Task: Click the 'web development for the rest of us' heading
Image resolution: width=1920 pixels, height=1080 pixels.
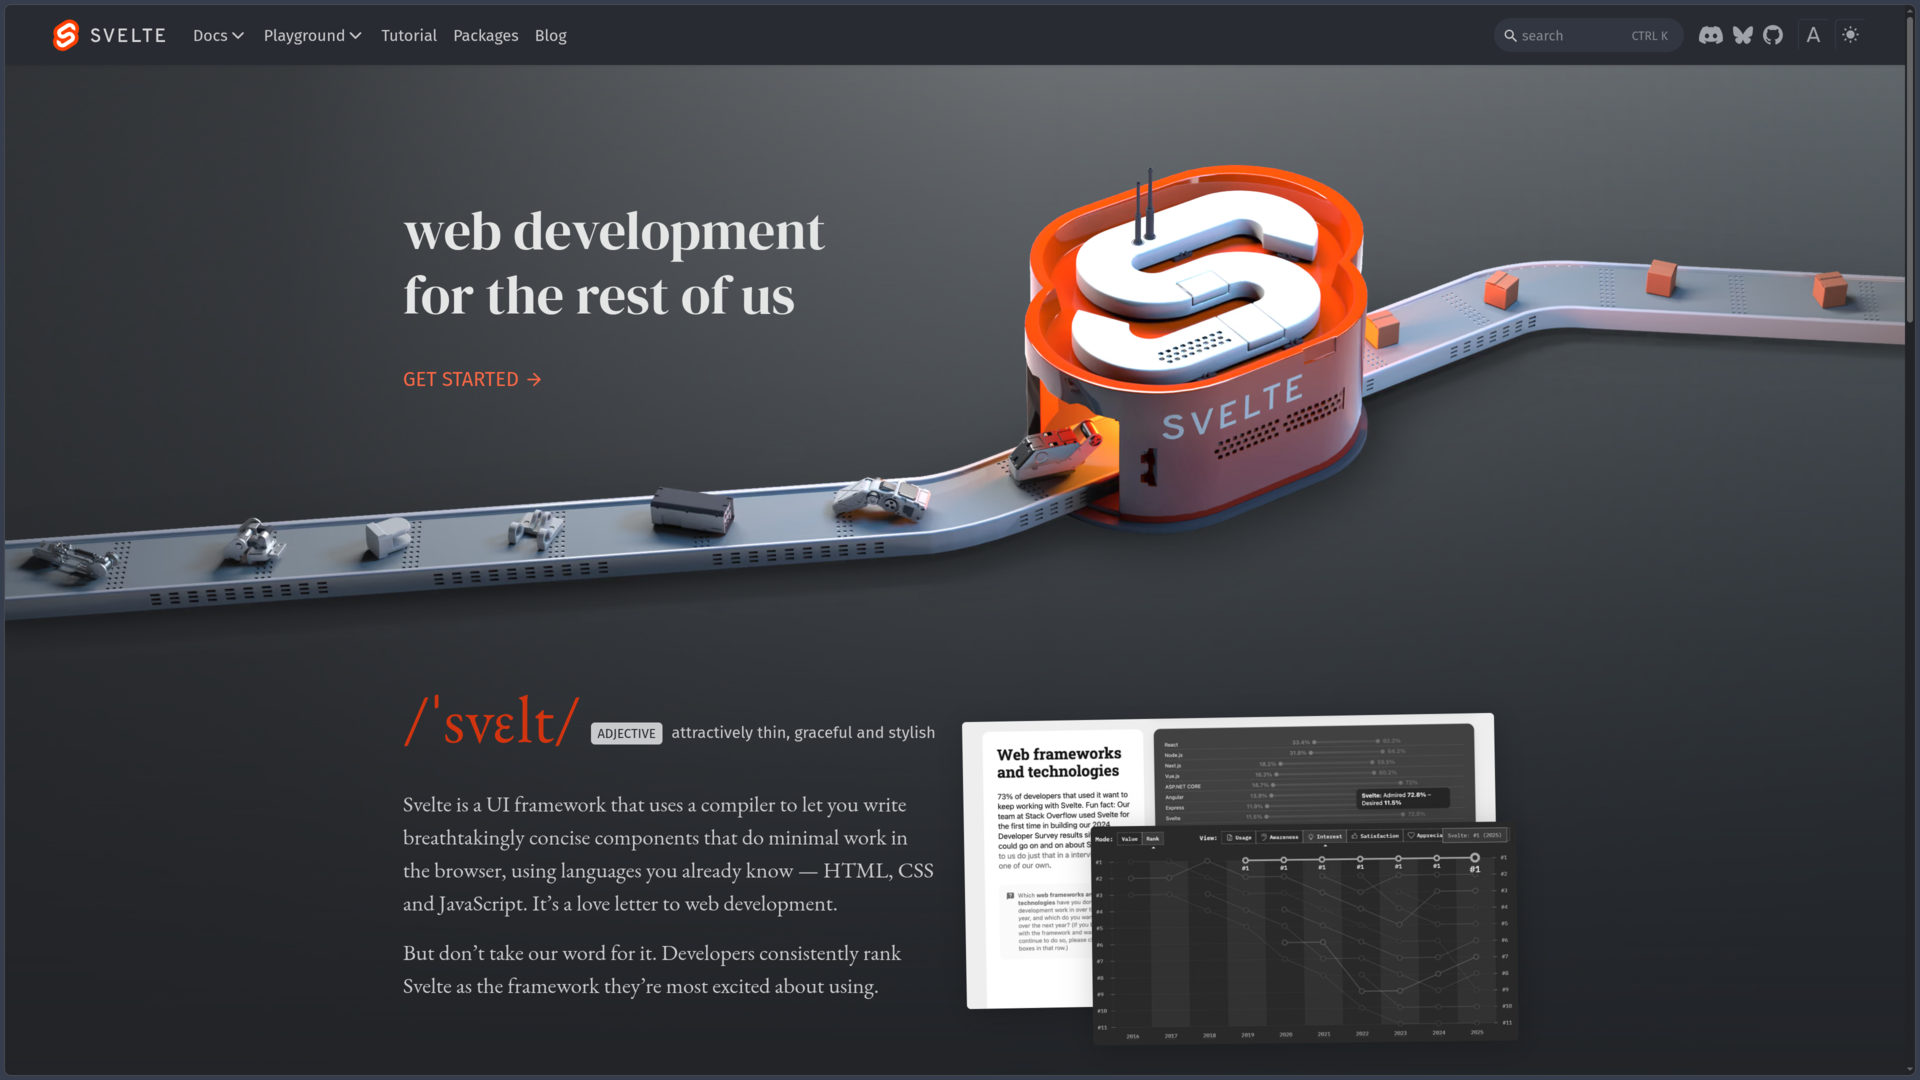Action: pyautogui.click(x=614, y=263)
